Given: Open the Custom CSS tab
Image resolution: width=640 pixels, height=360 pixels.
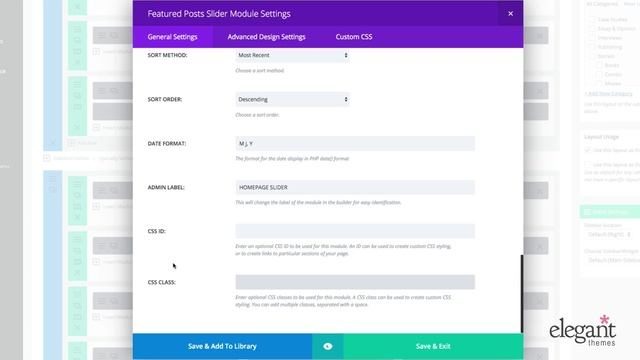Looking at the screenshot, I should point(353,37).
